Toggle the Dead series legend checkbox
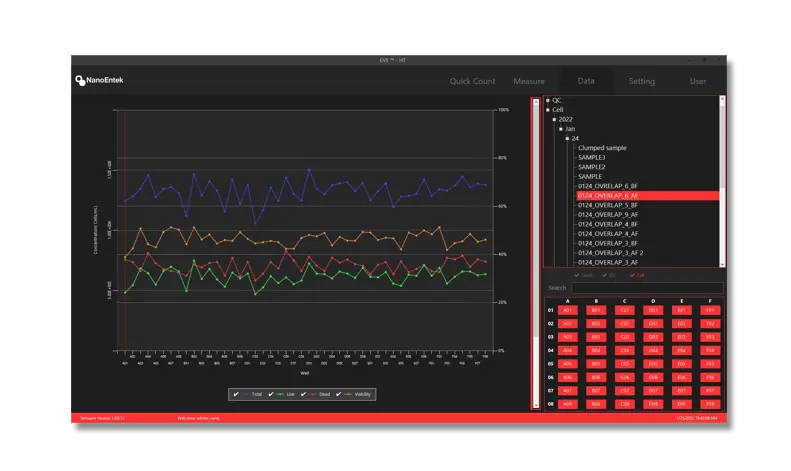The image size is (791, 471). [303, 394]
